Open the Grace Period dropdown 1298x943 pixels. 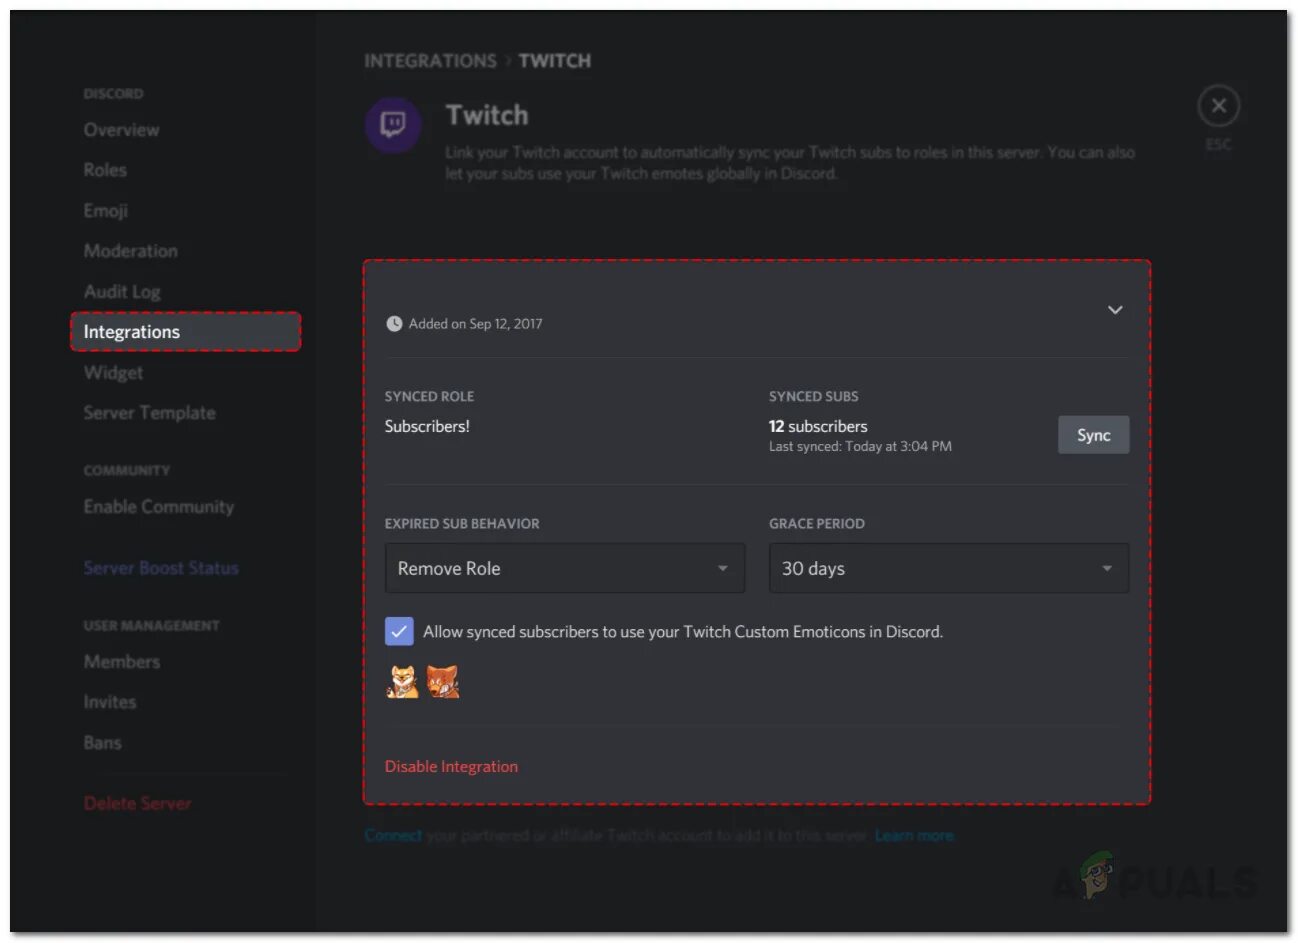coord(948,568)
